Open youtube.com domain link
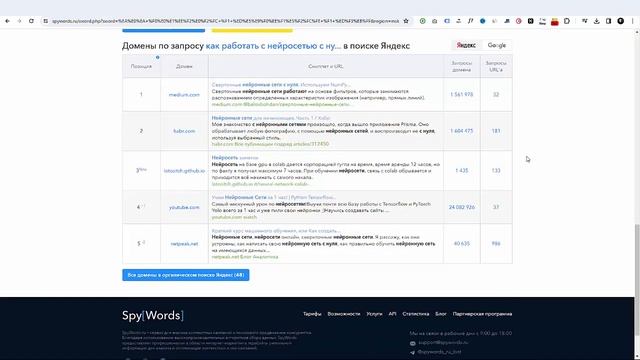Image resolution: width=640 pixels, height=360 pixels. click(x=184, y=207)
